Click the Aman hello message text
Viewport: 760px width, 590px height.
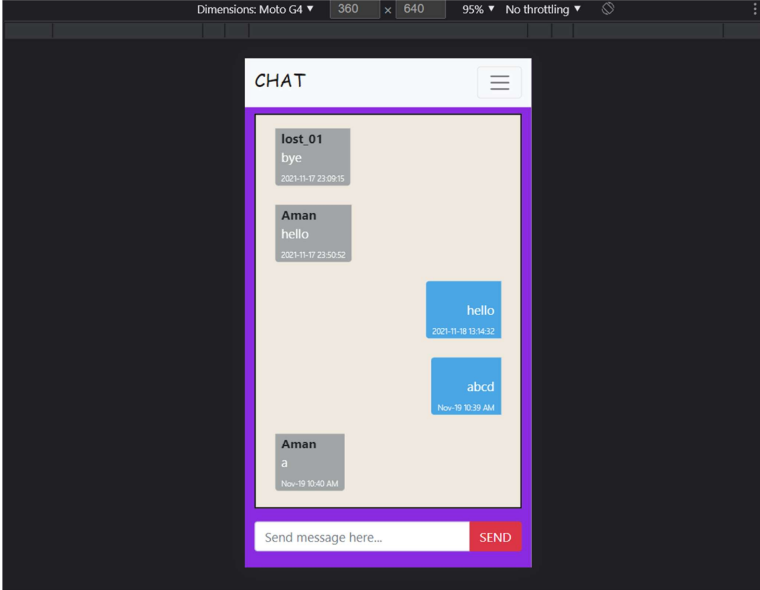295,234
